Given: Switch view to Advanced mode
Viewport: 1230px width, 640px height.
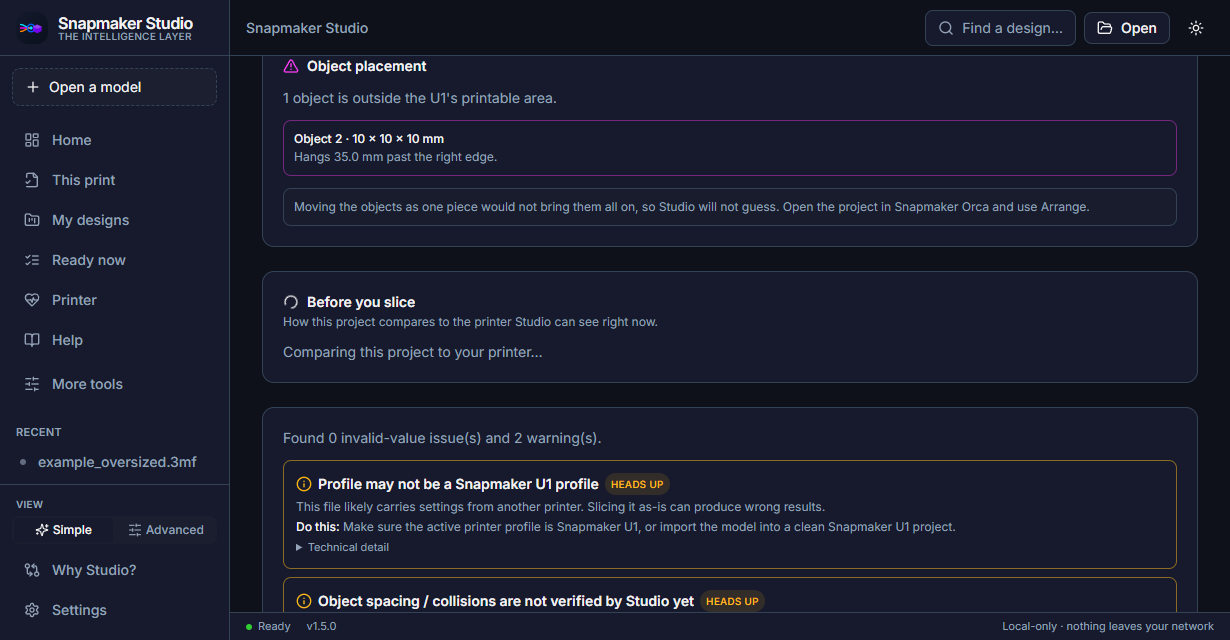Looking at the screenshot, I should tap(166, 530).
